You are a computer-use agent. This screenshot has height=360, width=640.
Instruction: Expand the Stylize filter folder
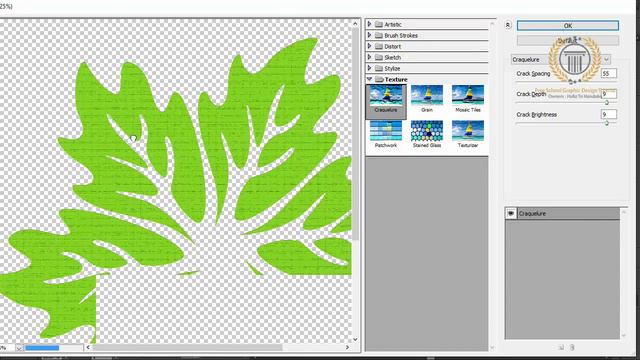tap(369, 68)
